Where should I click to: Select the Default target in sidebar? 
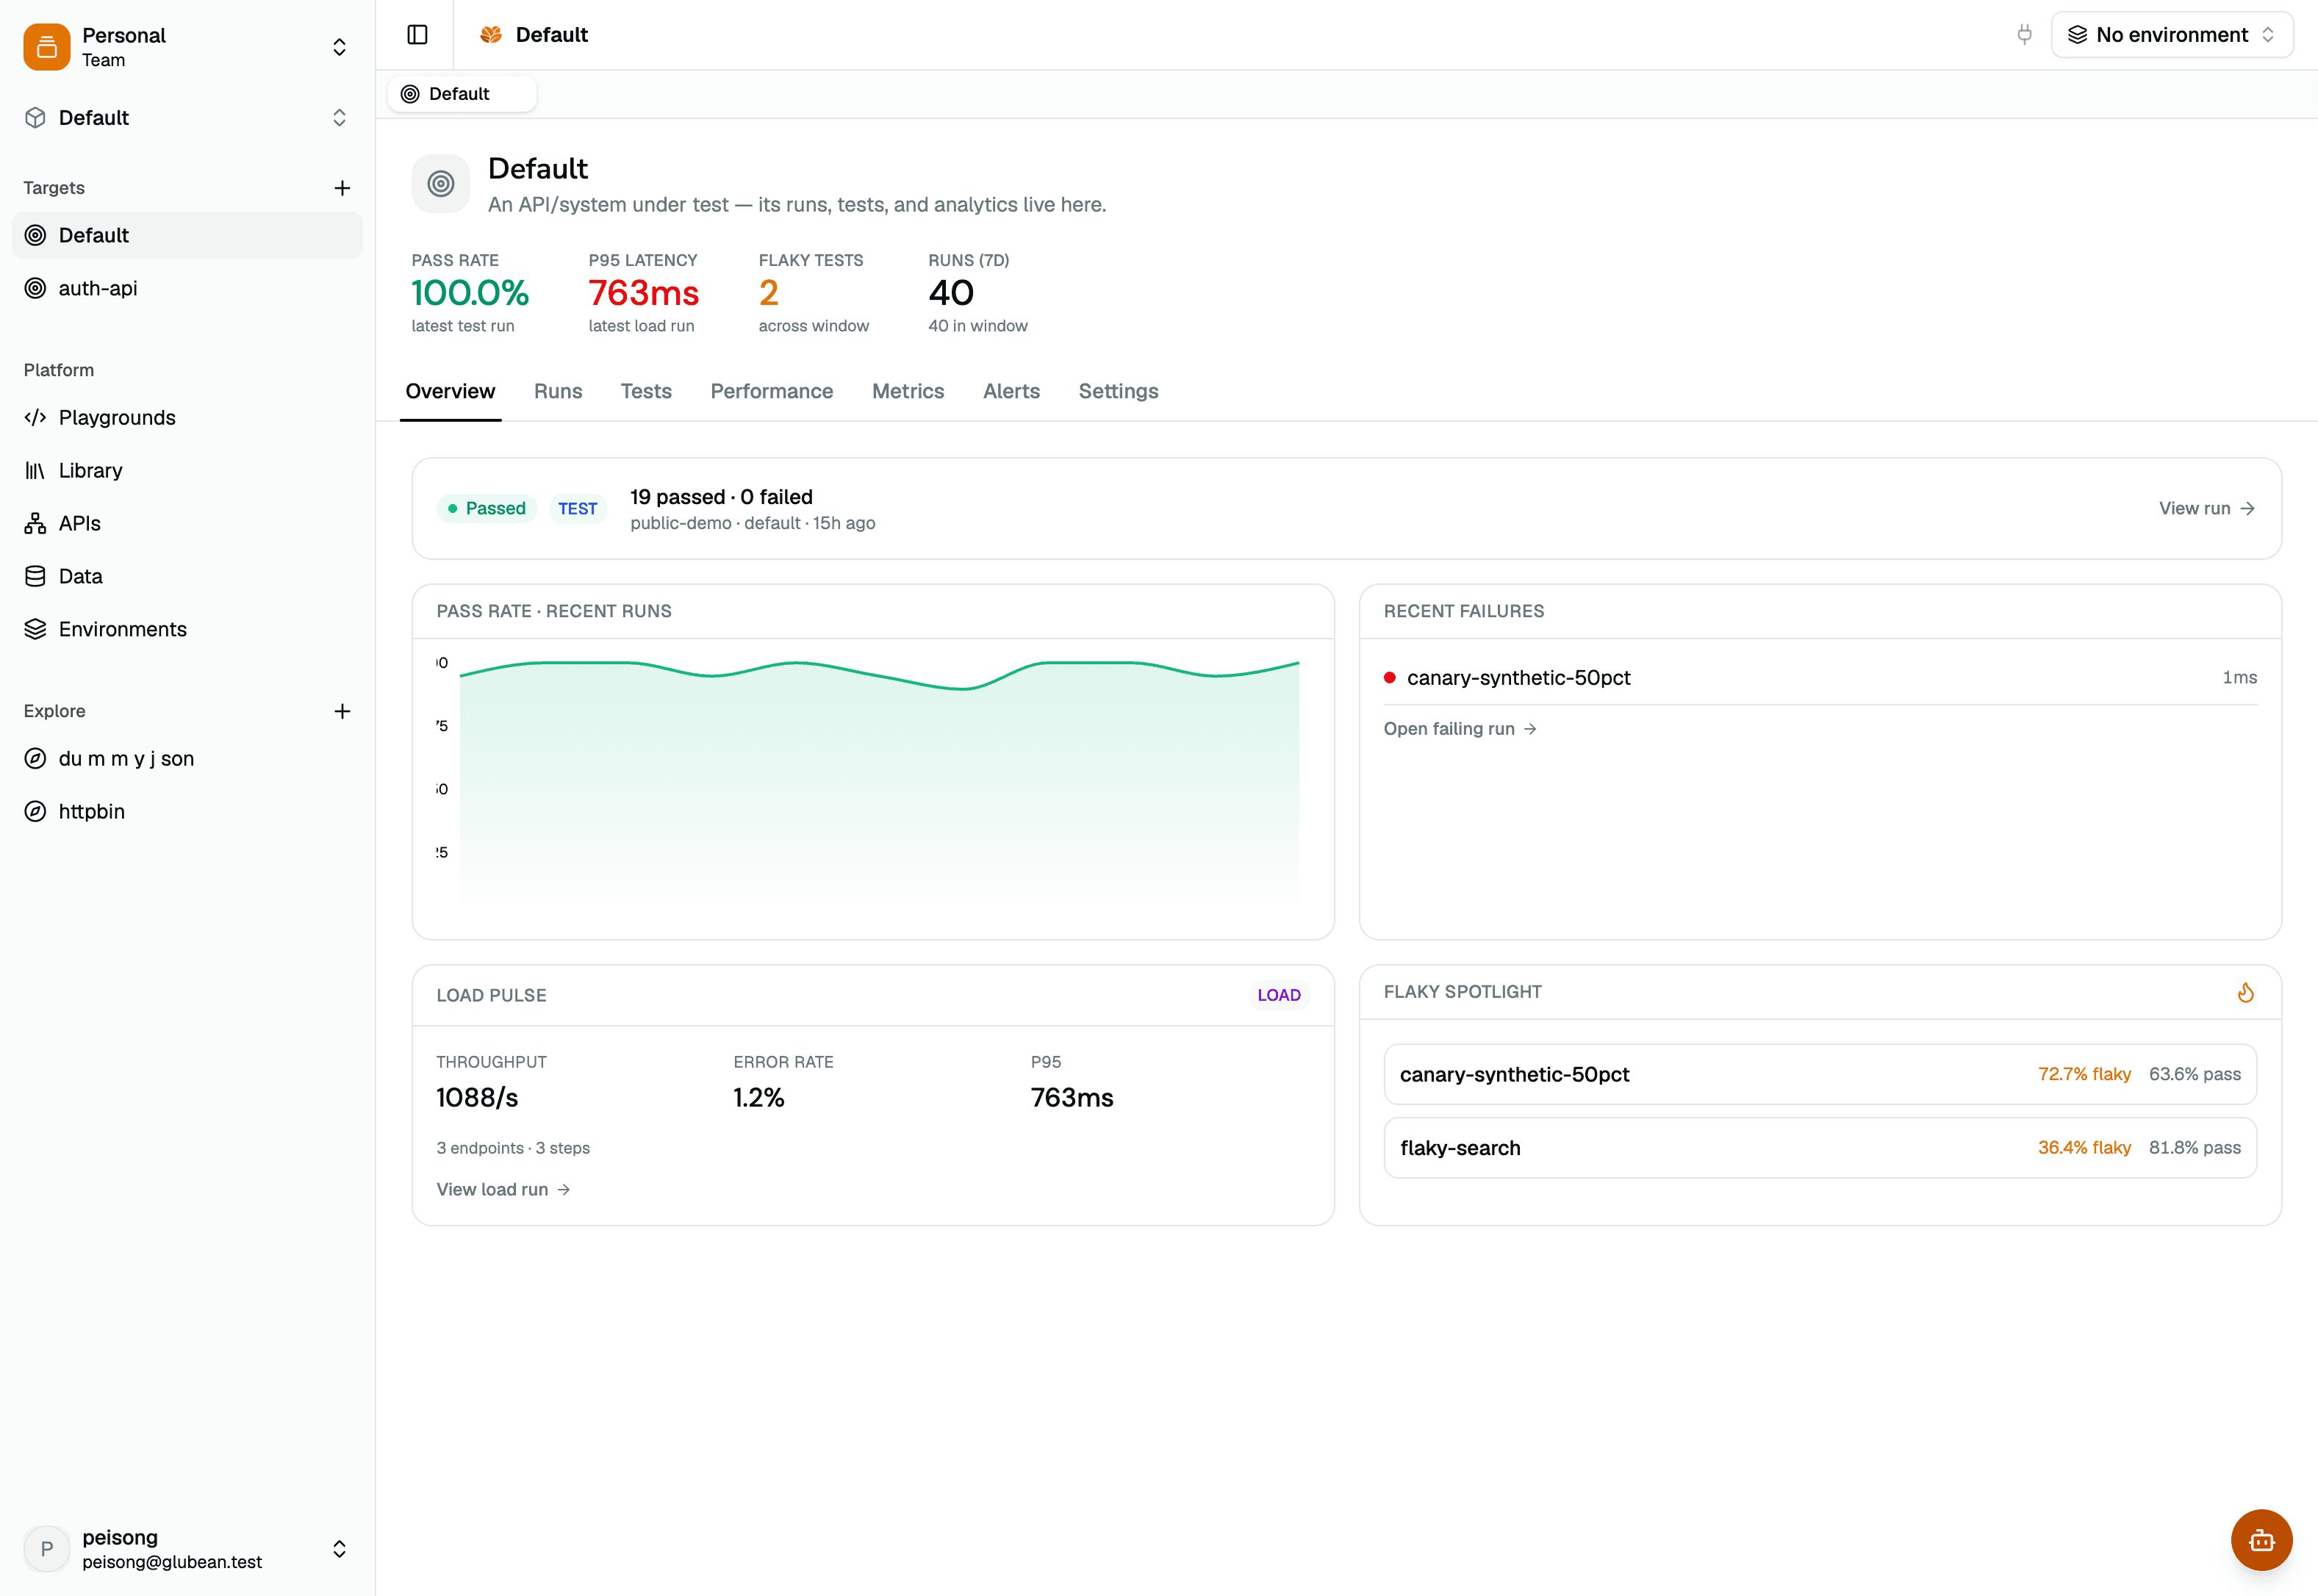[x=187, y=235]
